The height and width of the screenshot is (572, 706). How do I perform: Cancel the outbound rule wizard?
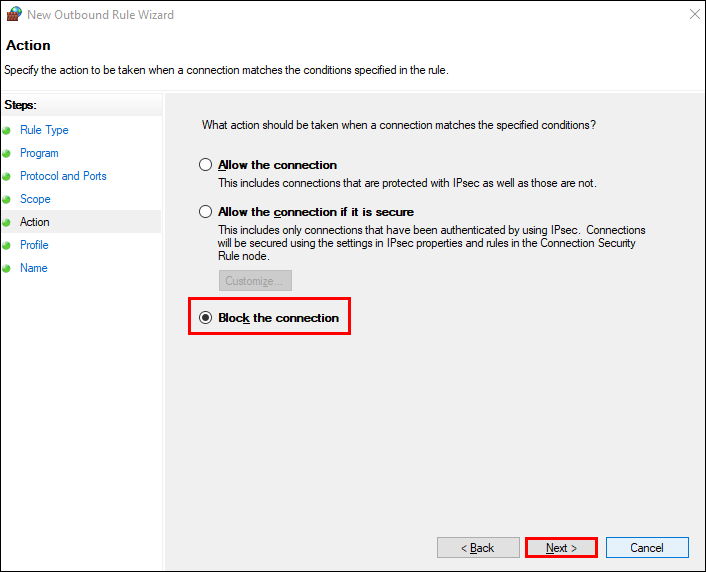point(647,548)
